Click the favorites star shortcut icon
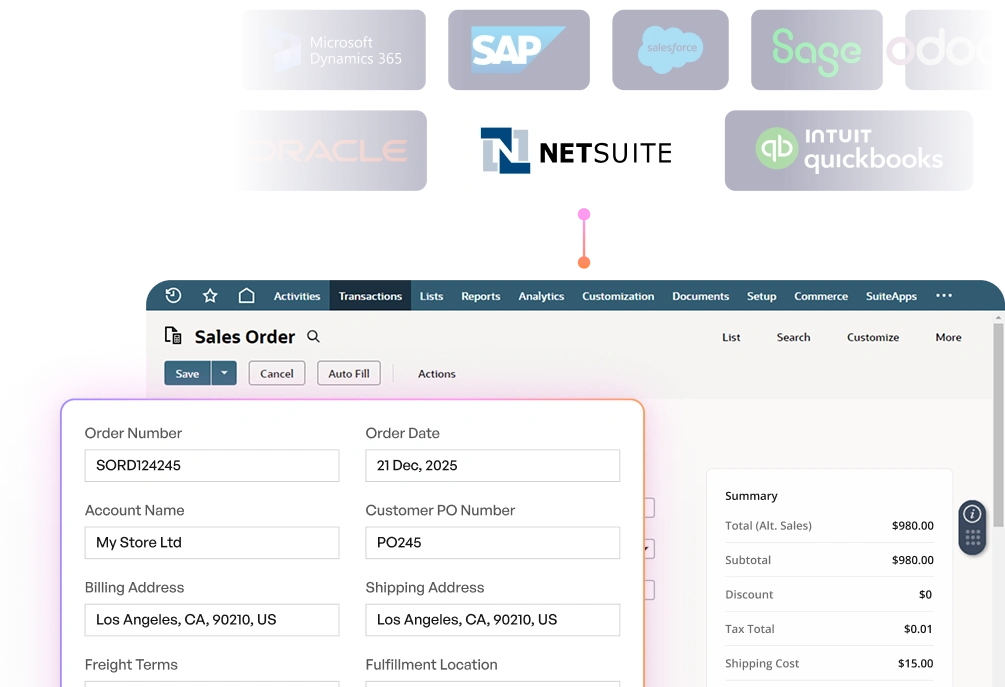The image size is (1005, 687). (210, 296)
